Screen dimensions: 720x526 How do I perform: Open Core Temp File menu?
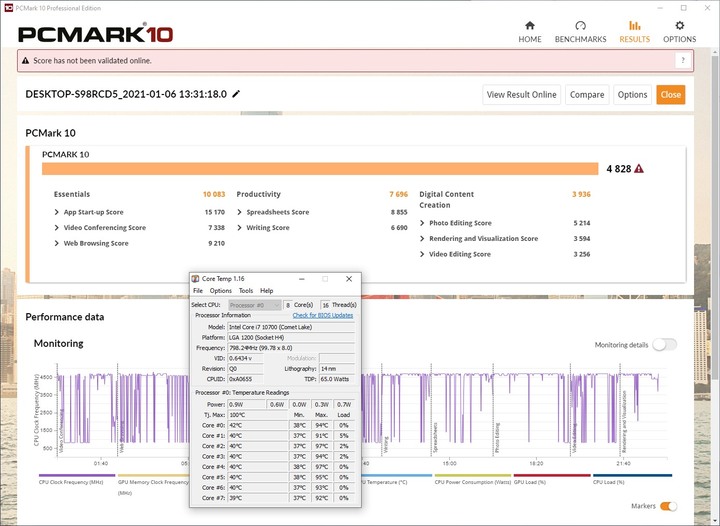[x=198, y=291]
